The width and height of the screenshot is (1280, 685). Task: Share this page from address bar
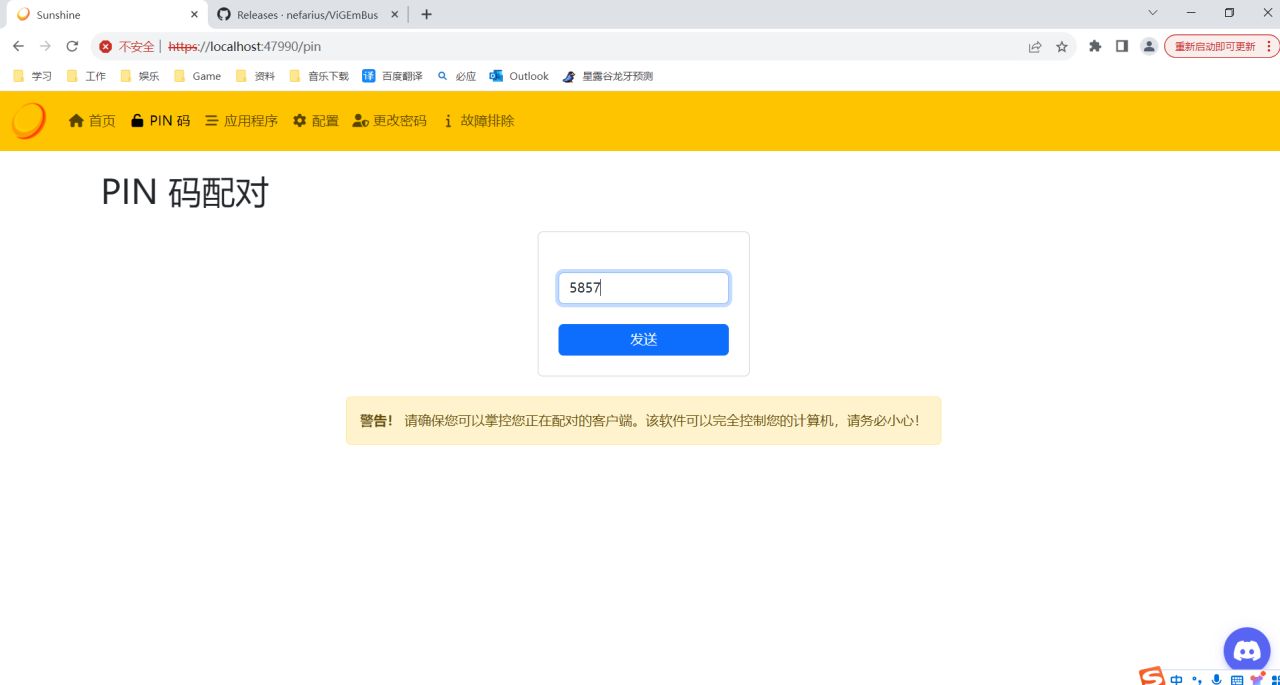(x=1035, y=46)
